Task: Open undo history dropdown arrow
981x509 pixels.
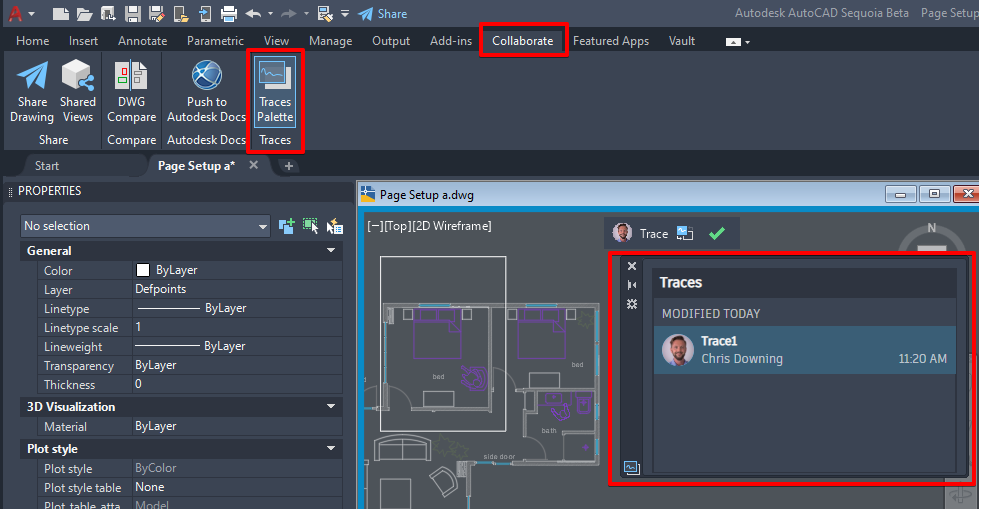Action: 270,13
